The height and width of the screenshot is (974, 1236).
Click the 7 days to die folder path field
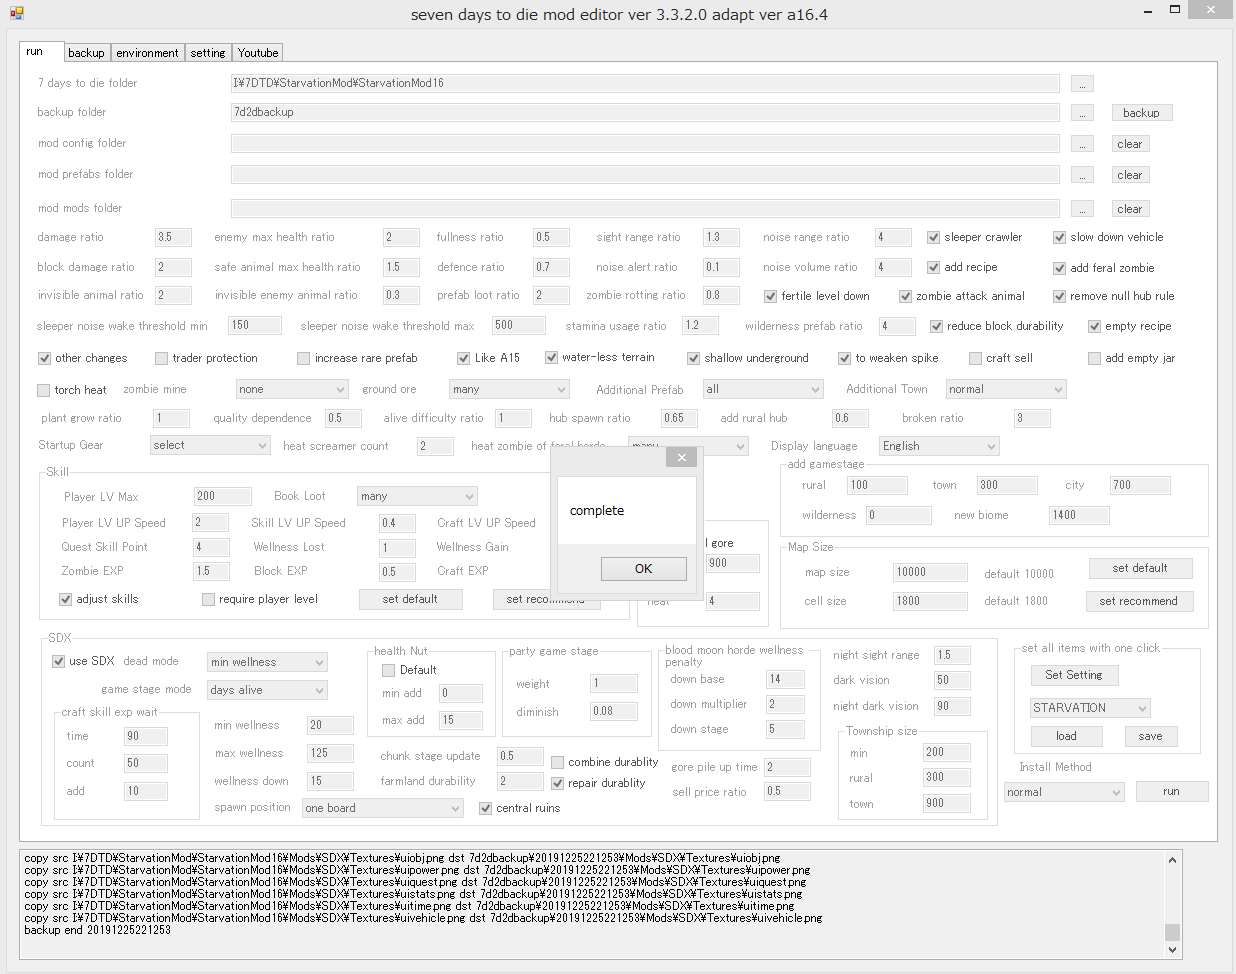645,83
